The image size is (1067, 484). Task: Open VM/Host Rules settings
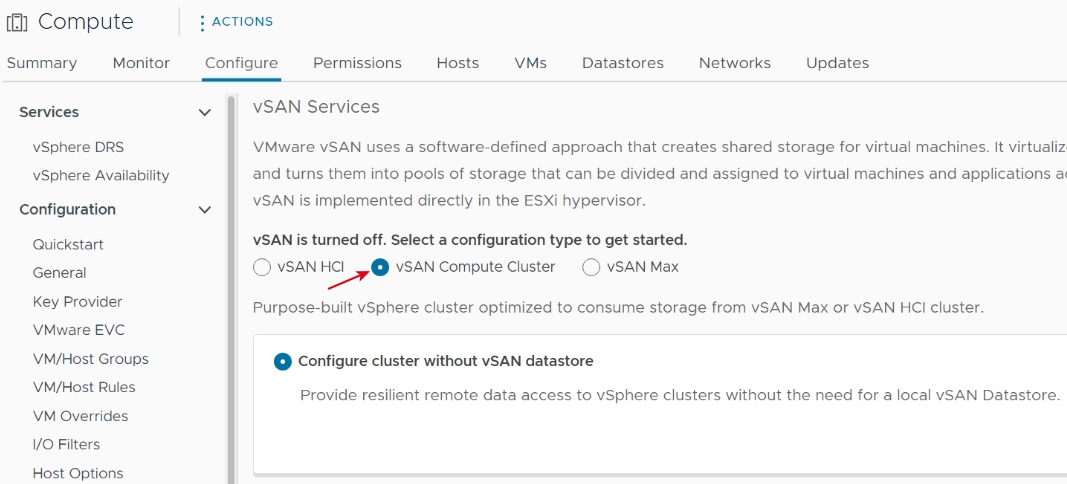click(x=84, y=387)
